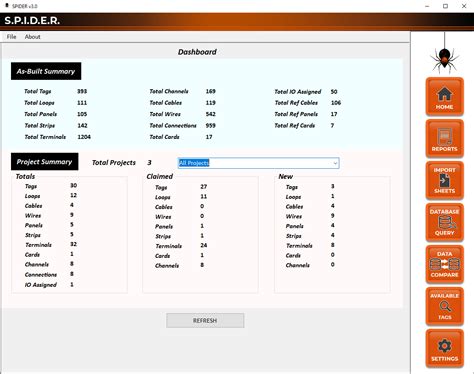Screen dimensions: 474x374
Task: Open the Available Tags search
Action: pos(444,307)
